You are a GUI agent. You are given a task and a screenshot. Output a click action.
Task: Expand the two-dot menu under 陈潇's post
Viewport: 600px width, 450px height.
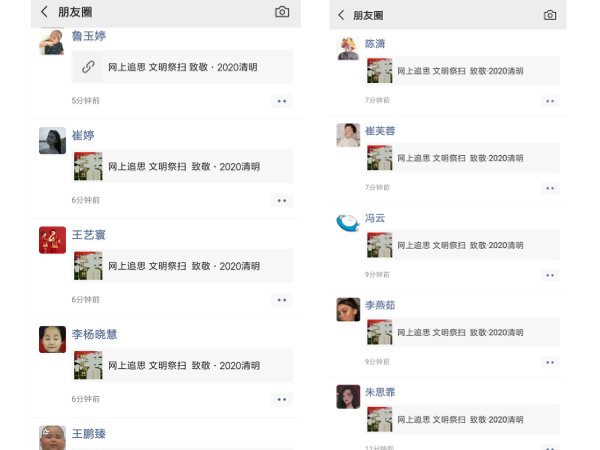[550, 101]
